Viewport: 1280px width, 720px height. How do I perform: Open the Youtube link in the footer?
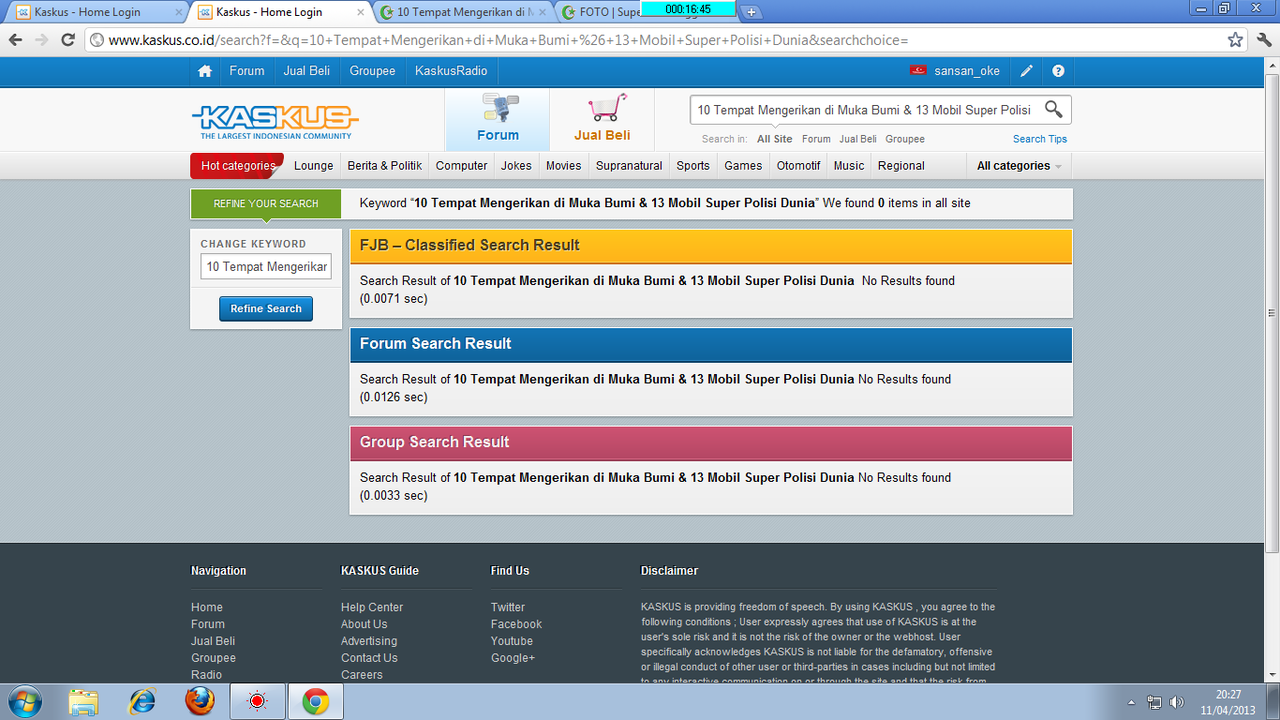(512, 641)
